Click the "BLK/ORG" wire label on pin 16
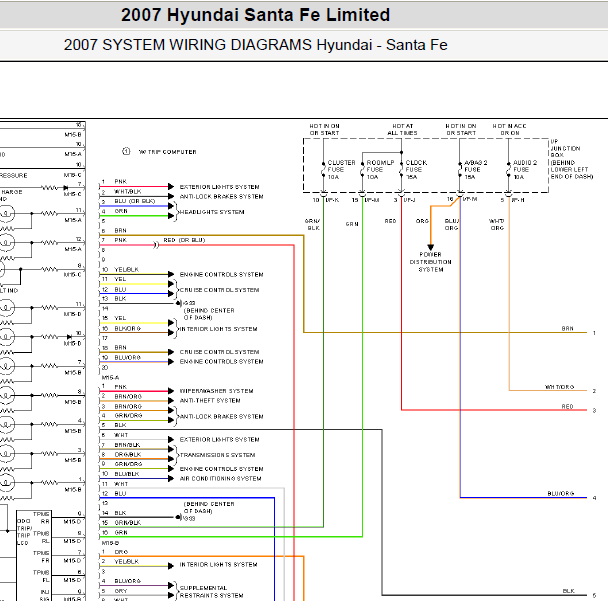The width and height of the screenshot is (608, 601). [x=128, y=328]
